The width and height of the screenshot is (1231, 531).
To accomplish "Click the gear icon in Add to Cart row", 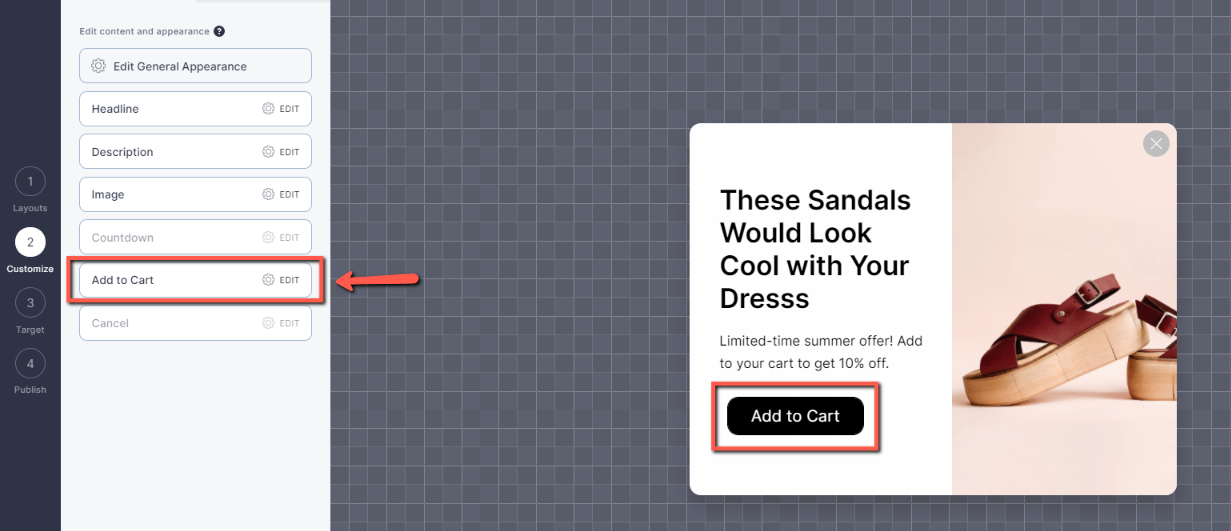I will point(268,280).
